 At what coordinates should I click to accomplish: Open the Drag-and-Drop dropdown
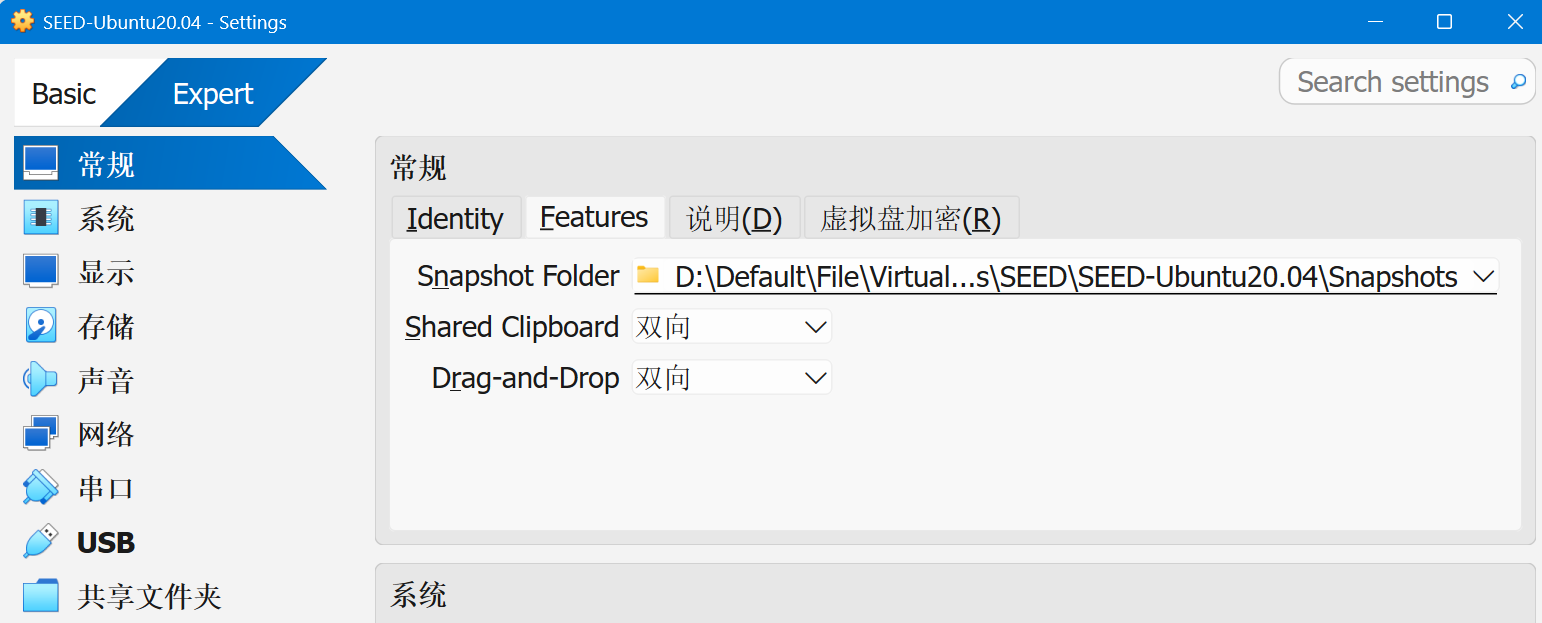[731, 378]
